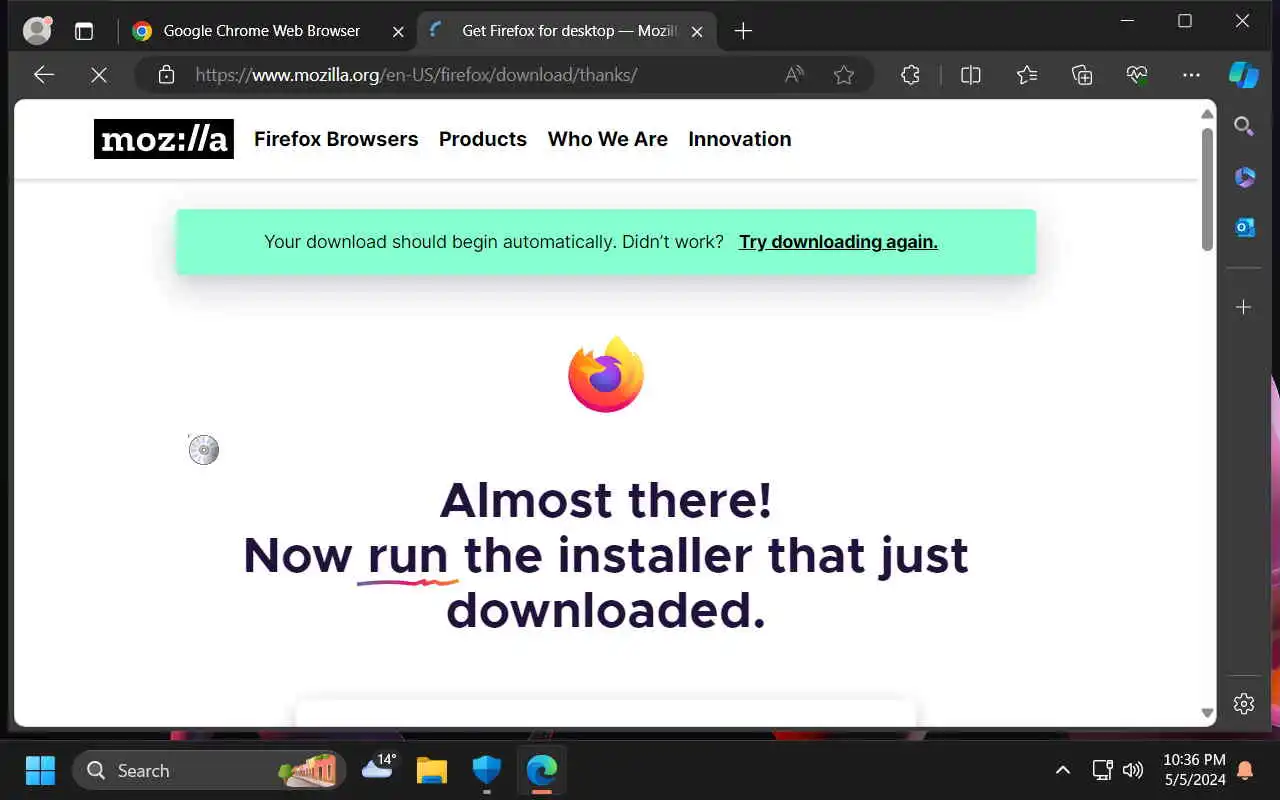Click Try downloading again link
The width and height of the screenshot is (1280, 800).
838,242
